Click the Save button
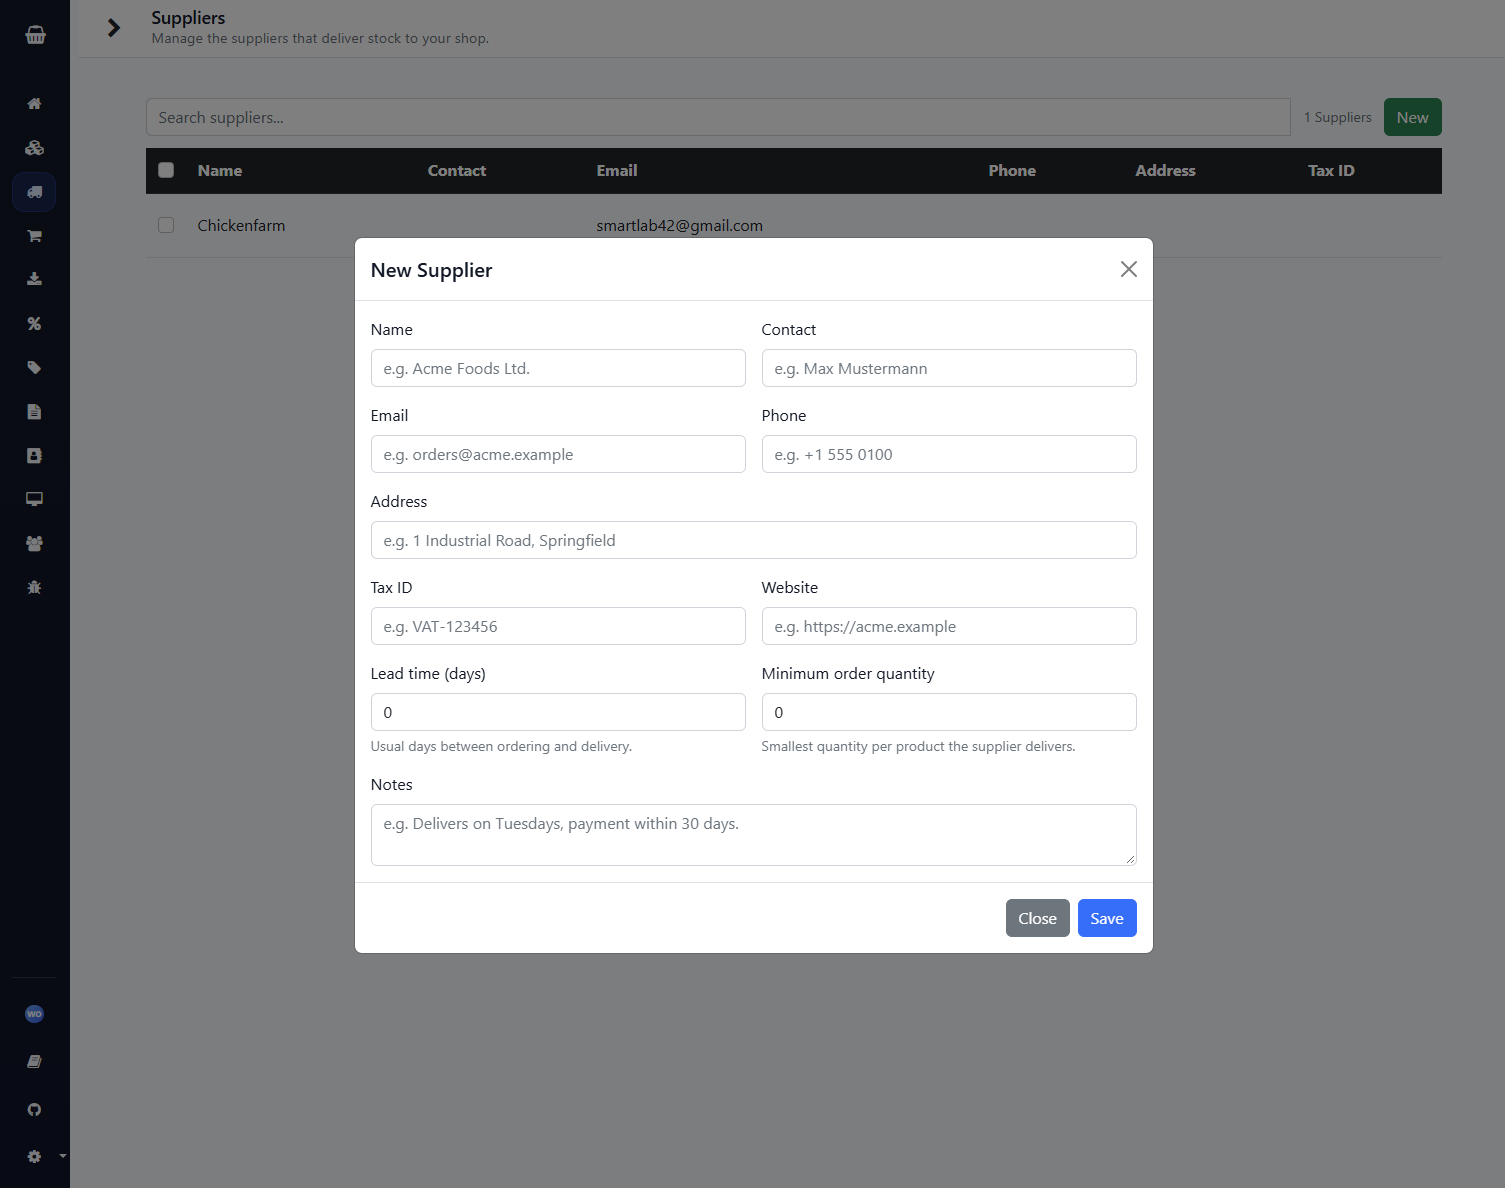1505x1188 pixels. (x=1107, y=918)
